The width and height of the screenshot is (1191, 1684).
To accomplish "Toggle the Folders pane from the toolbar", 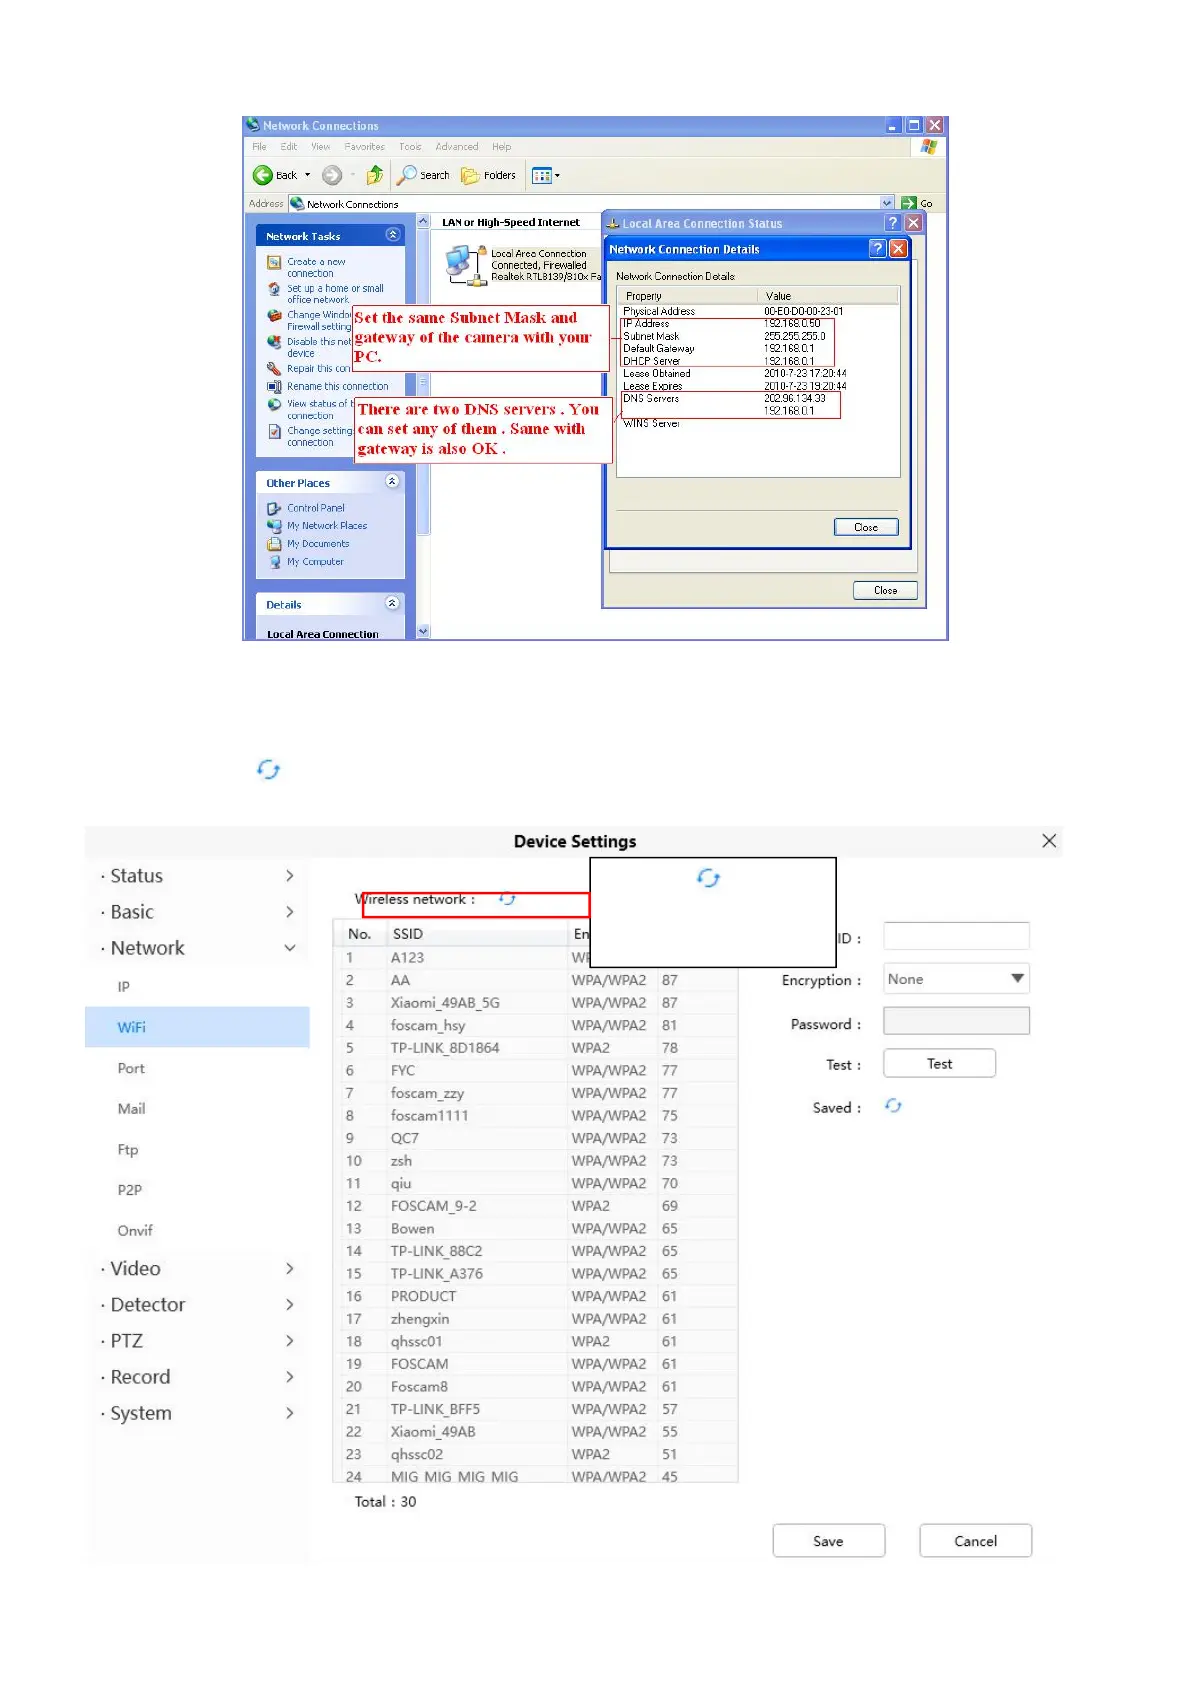I will [488, 175].
